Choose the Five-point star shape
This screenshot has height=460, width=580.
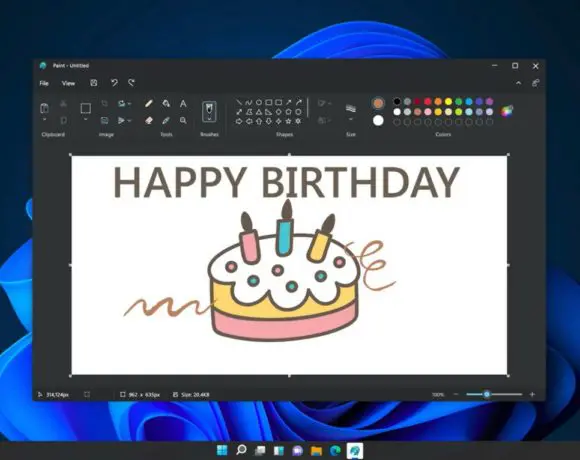click(x=288, y=121)
